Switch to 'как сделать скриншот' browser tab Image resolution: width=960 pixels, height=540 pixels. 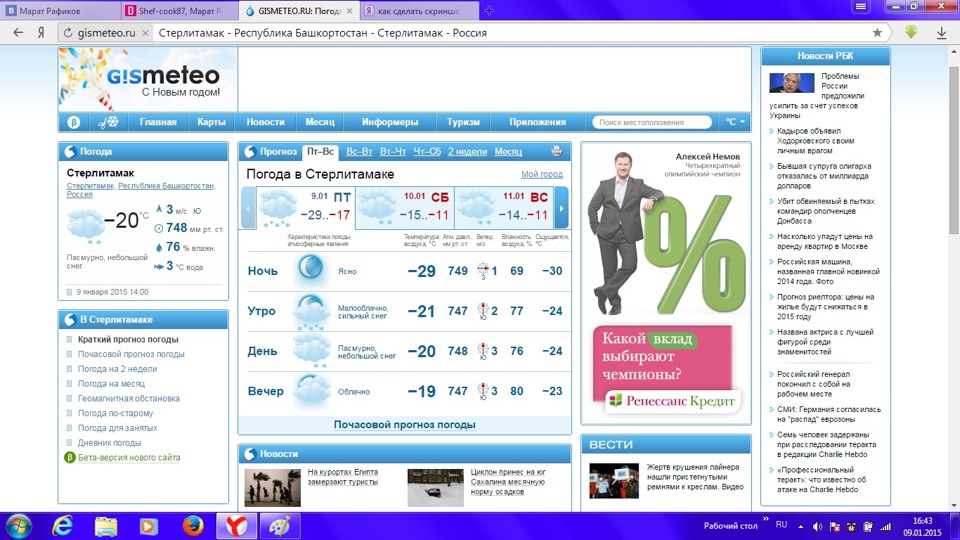coord(419,10)
